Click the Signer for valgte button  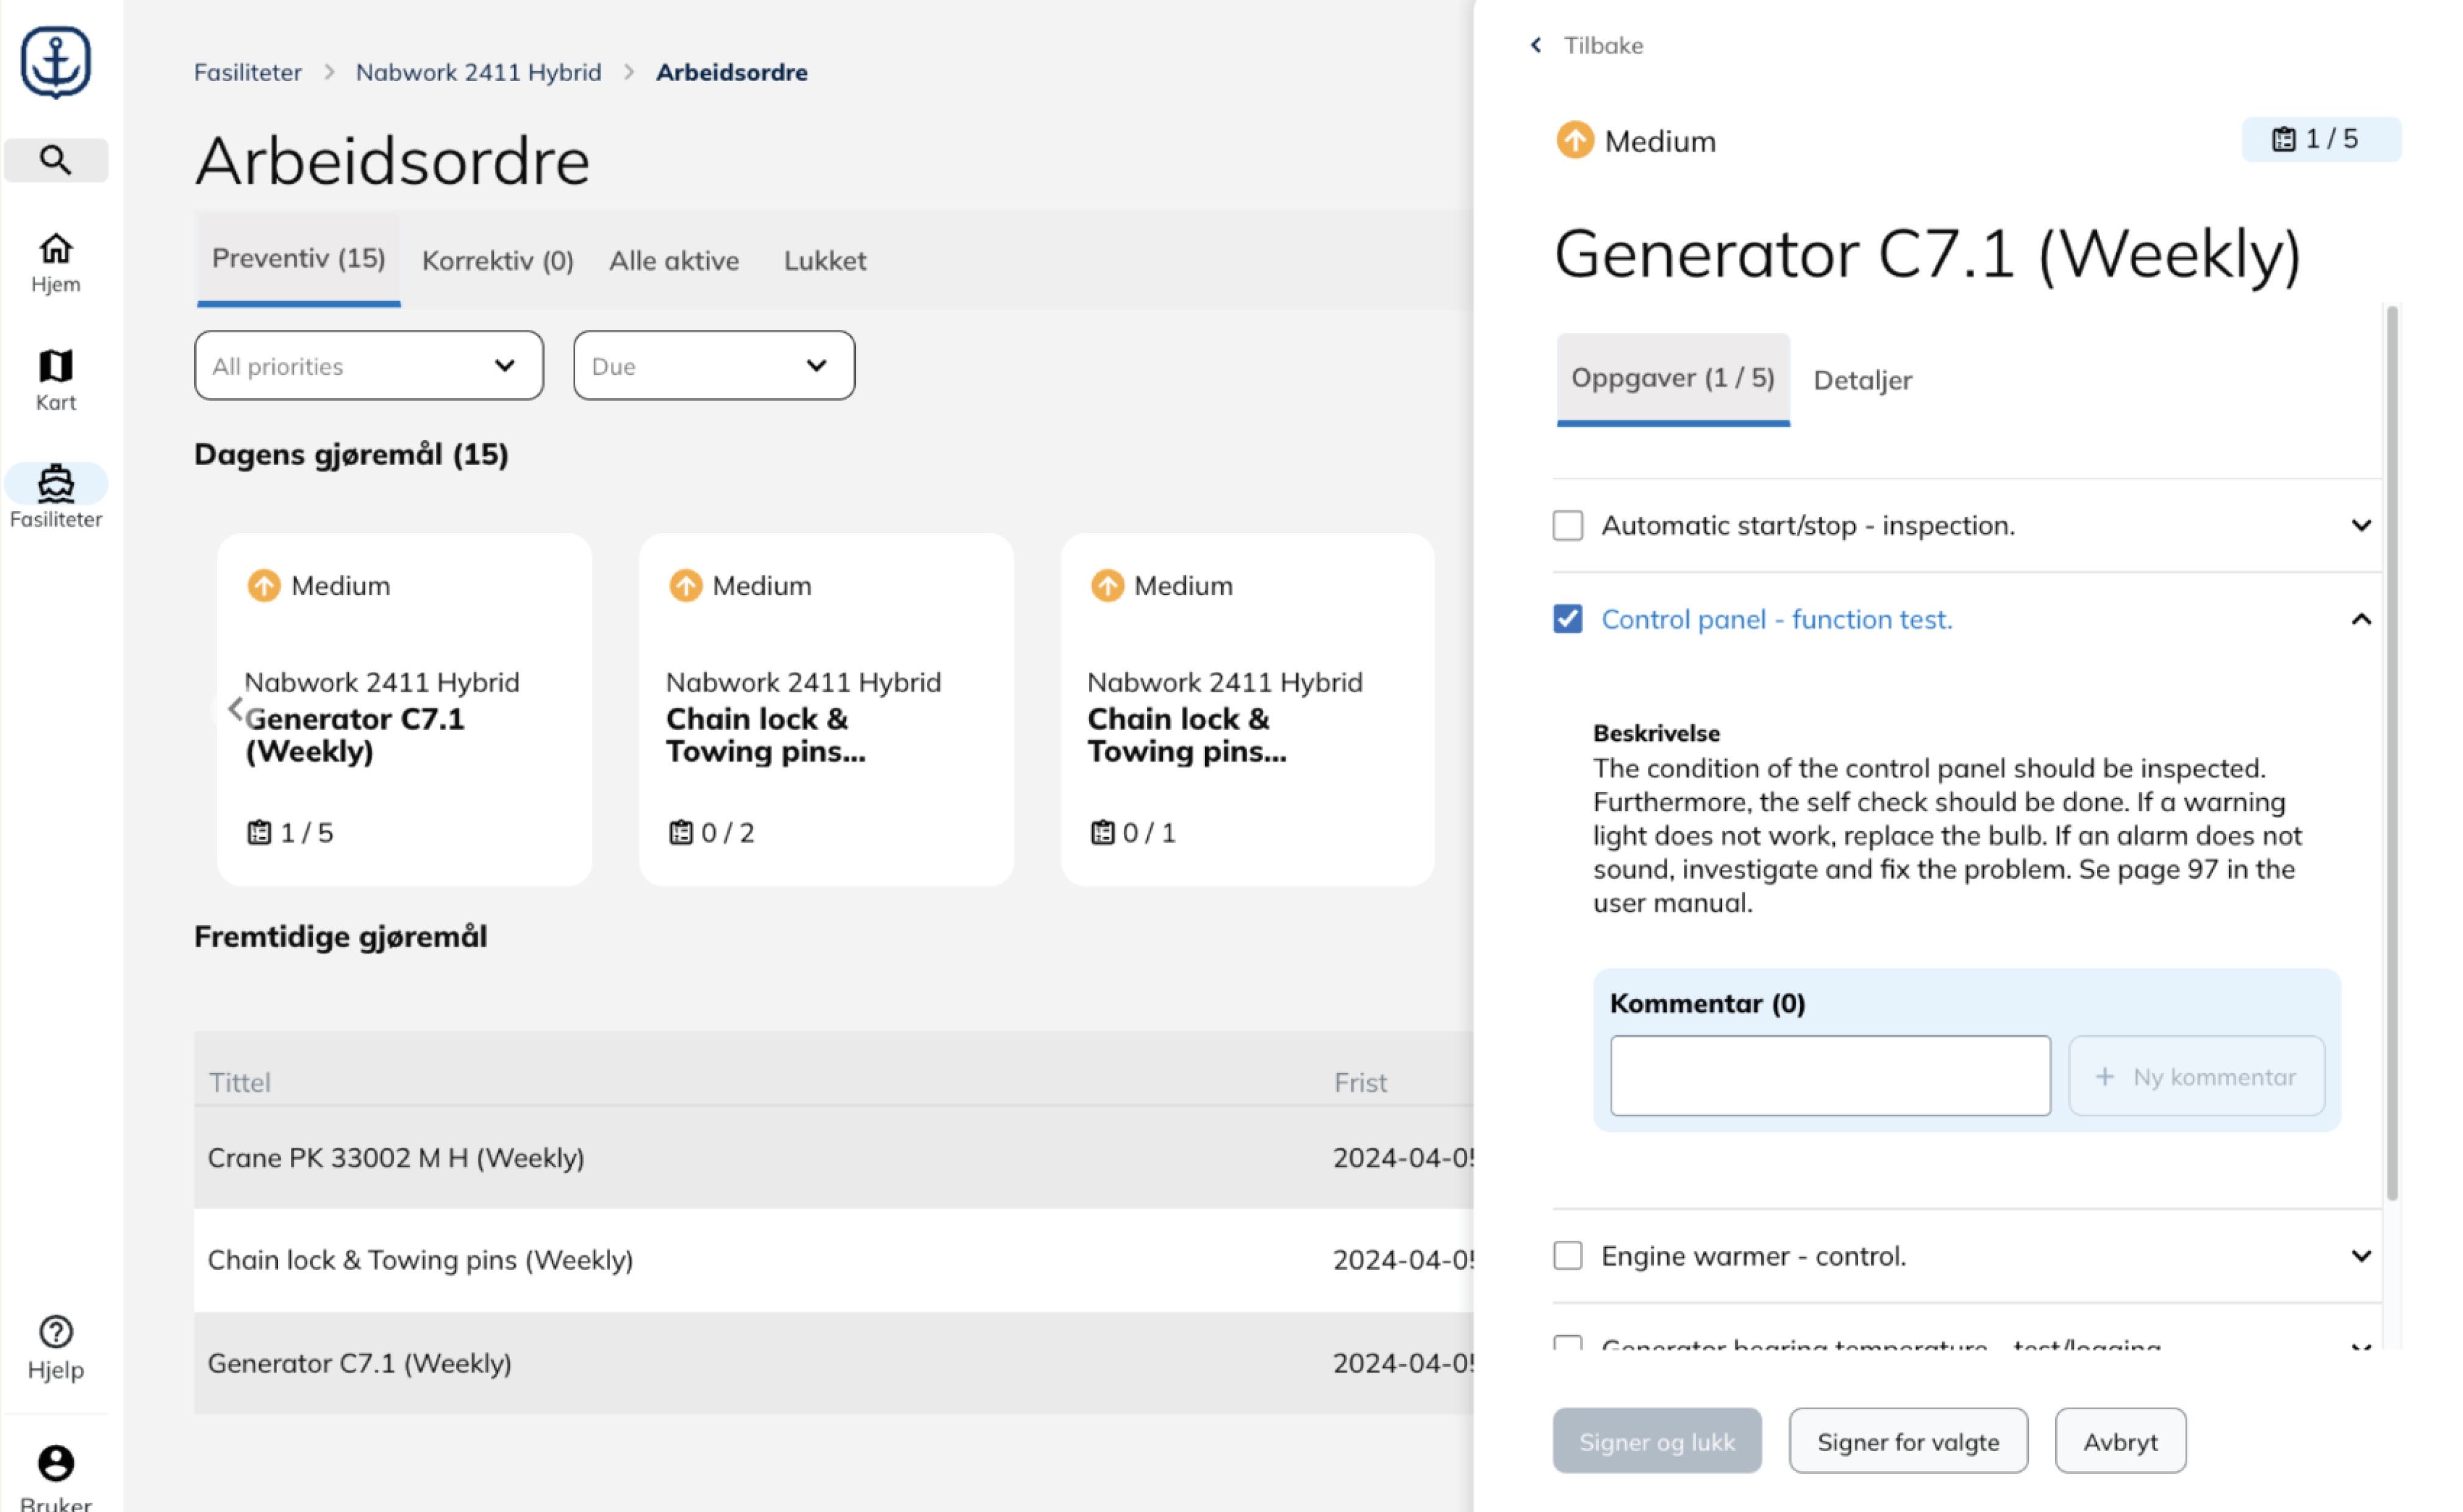click(1907, 1441)
